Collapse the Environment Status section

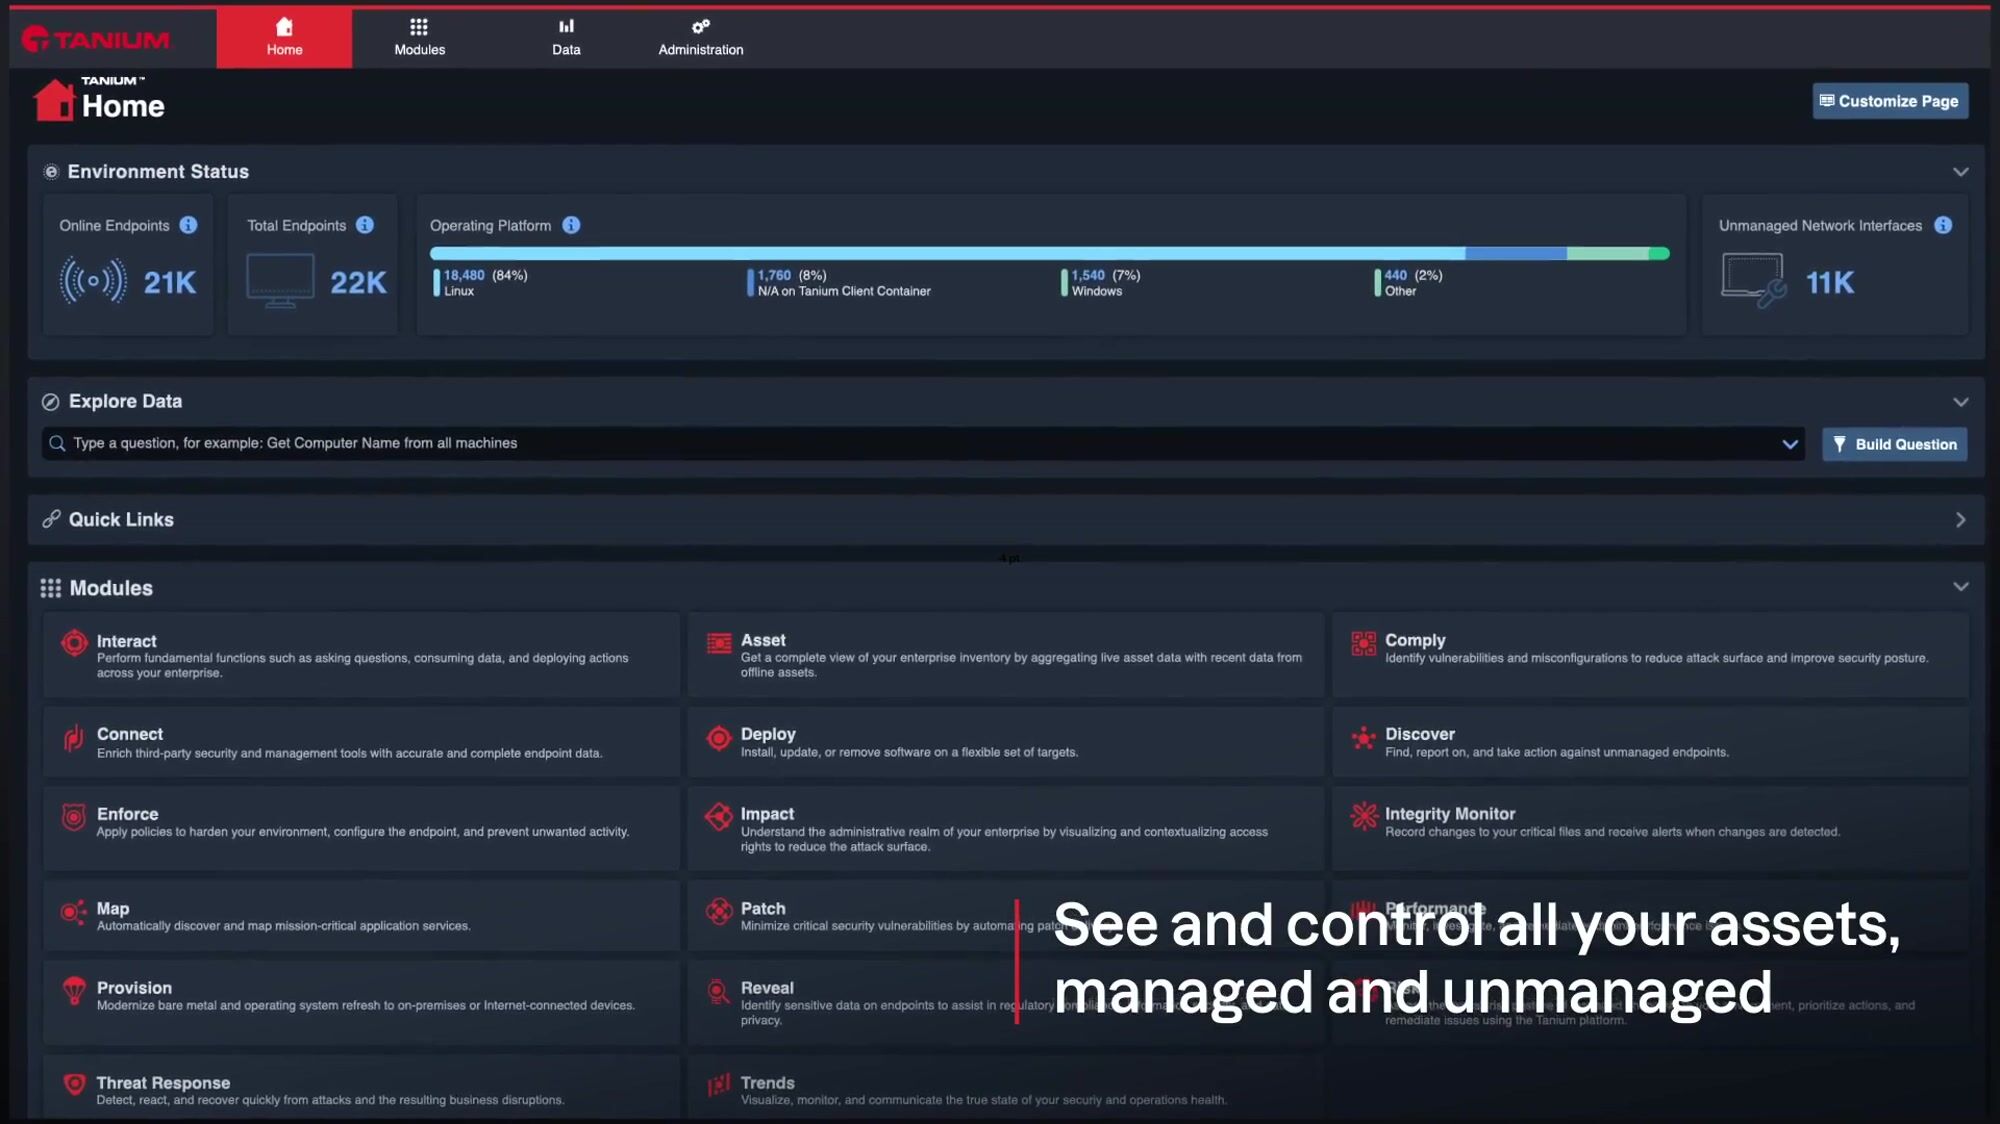1960,172
